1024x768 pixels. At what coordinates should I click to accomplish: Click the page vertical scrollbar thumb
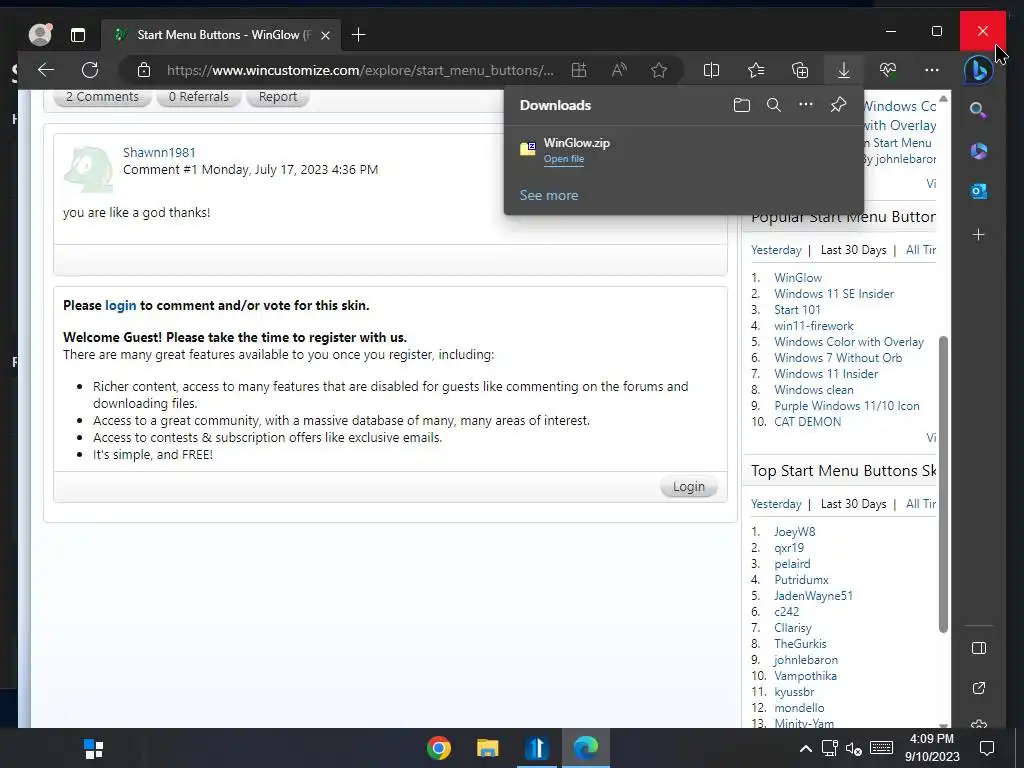click(943, 485)
